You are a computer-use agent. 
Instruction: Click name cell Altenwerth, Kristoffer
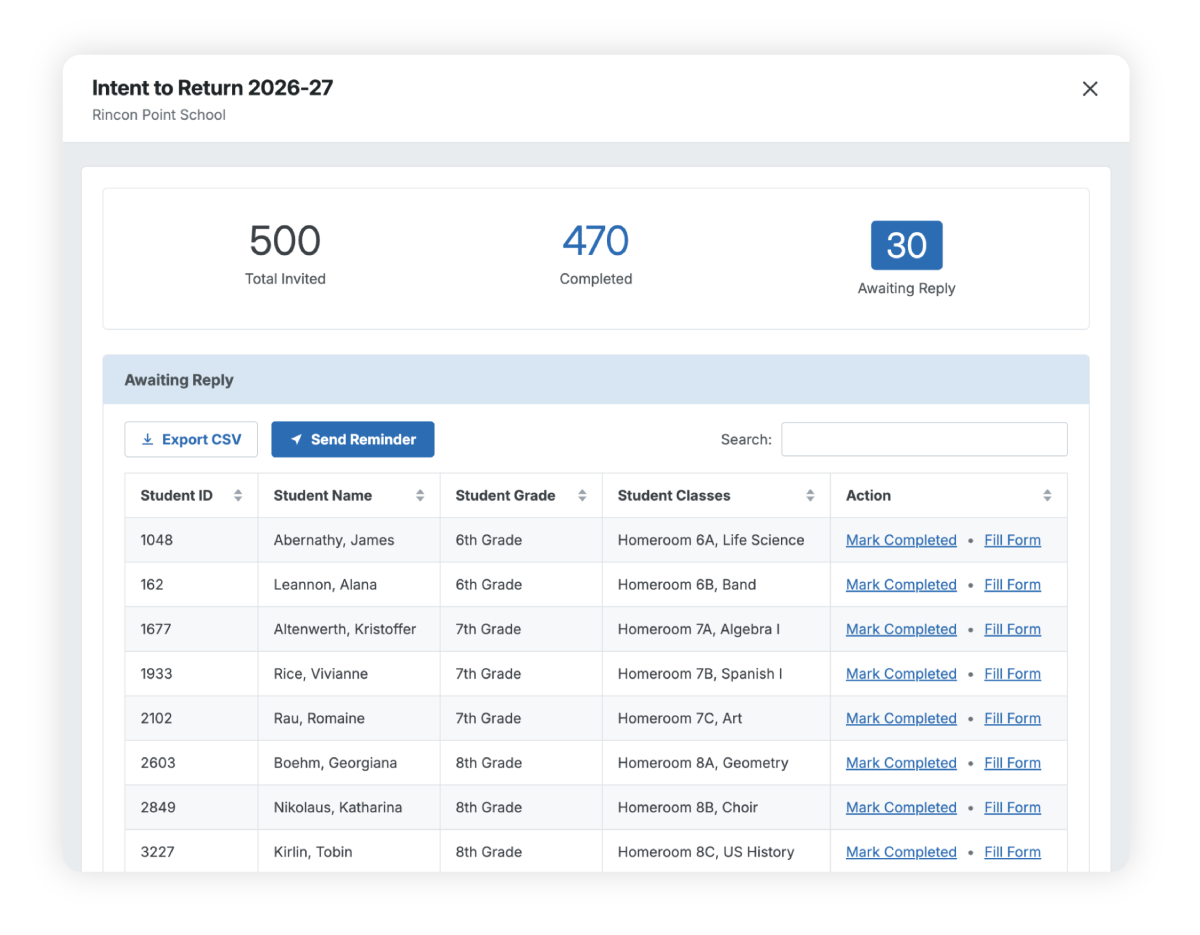(x=349, y=629)
